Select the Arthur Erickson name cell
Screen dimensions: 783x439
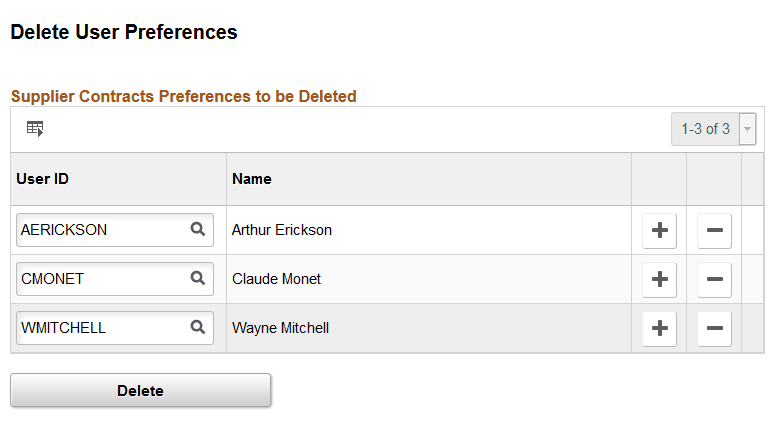282,230
